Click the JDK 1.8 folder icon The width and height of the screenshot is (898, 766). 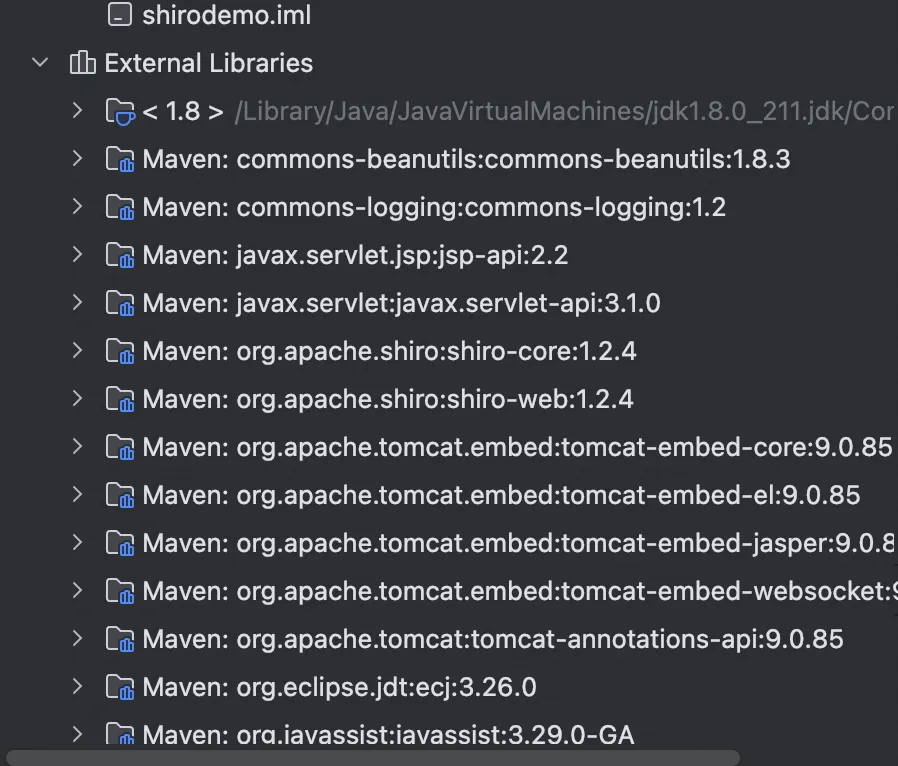pyautogui.click(x=119, y=111)
